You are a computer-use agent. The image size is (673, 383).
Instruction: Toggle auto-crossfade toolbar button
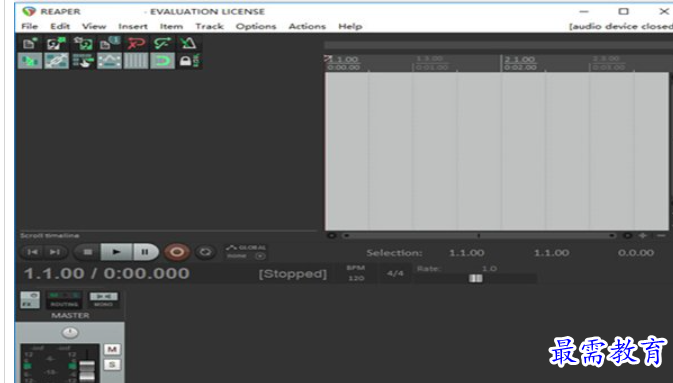(30, 61)
